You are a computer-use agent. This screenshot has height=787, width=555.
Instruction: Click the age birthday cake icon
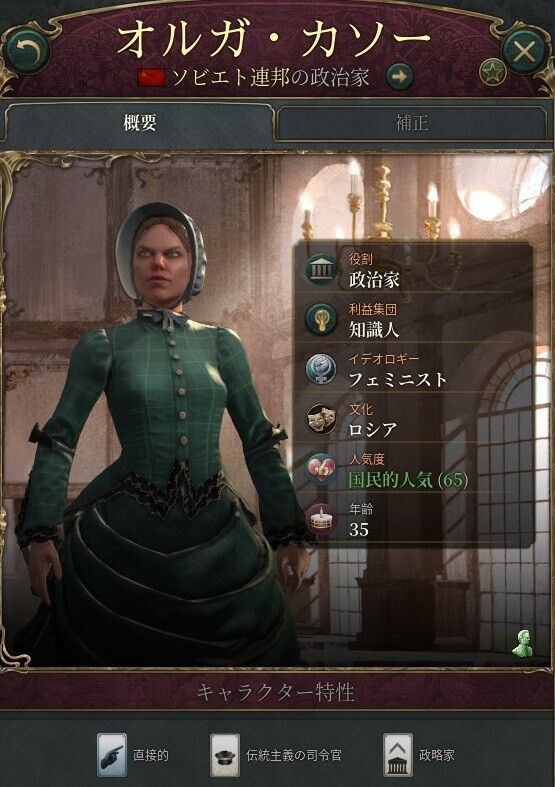tap(322, 519)
